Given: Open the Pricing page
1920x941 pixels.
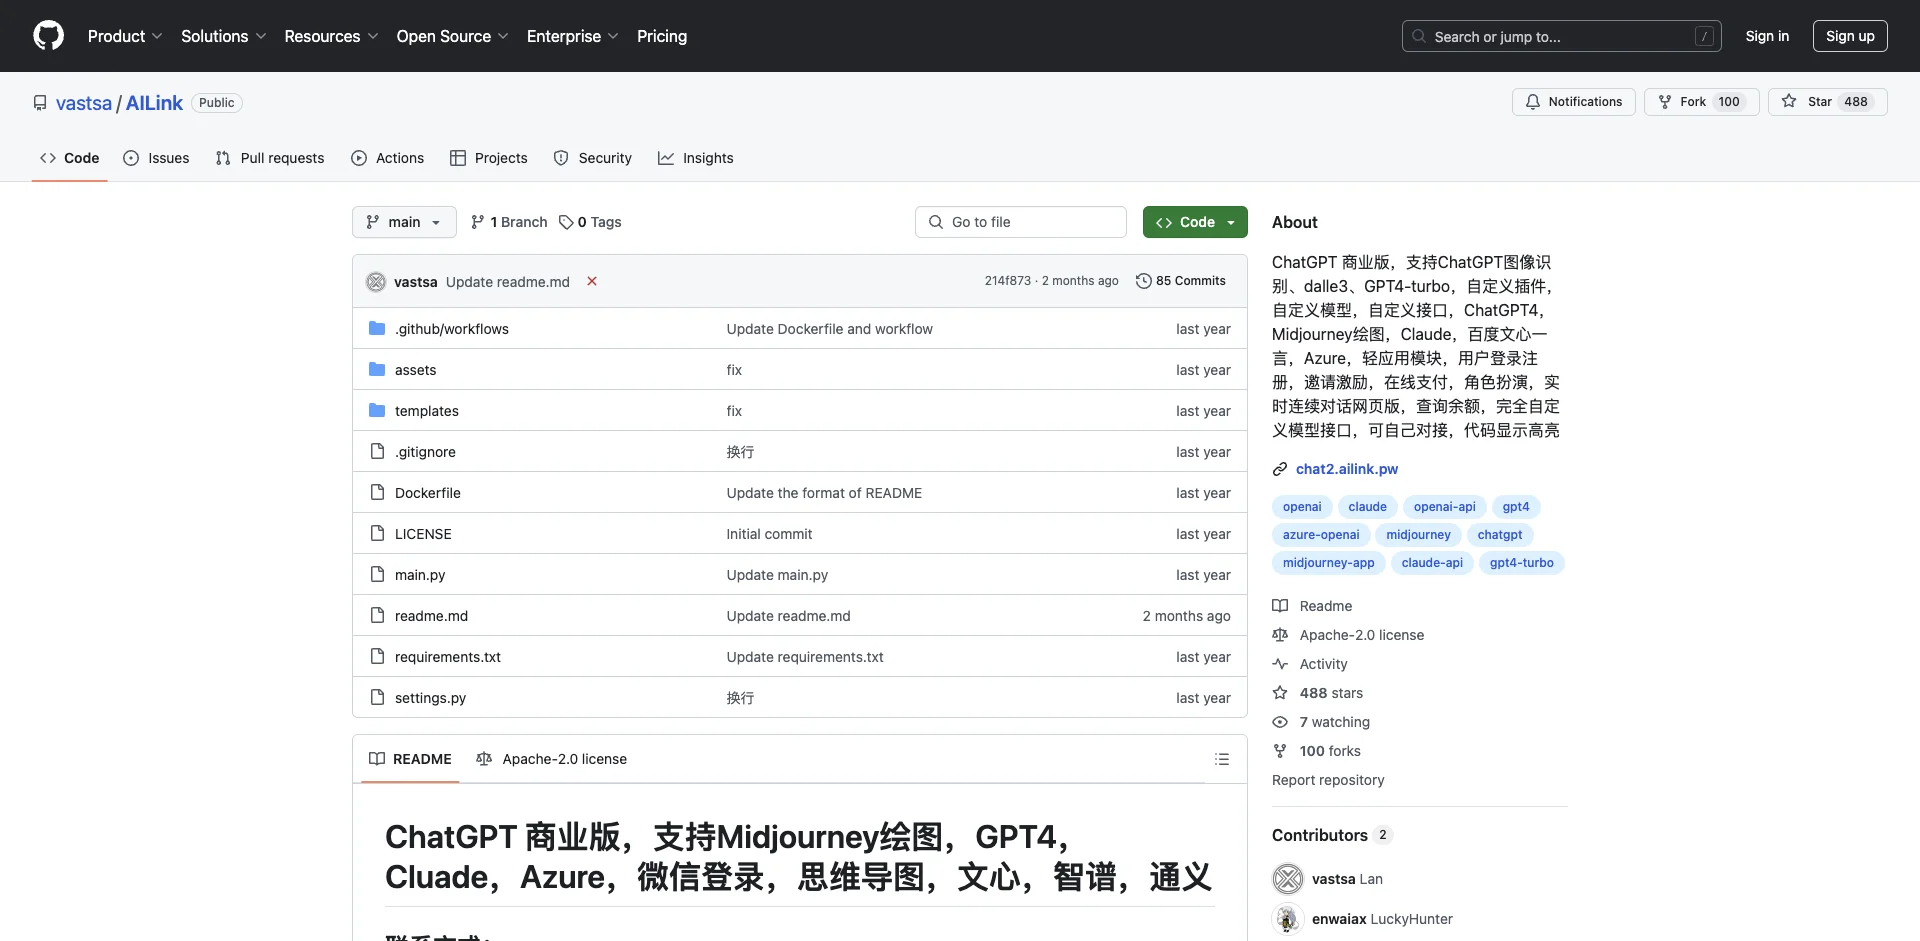Looking at the screenshot, I should coord(662,36).
